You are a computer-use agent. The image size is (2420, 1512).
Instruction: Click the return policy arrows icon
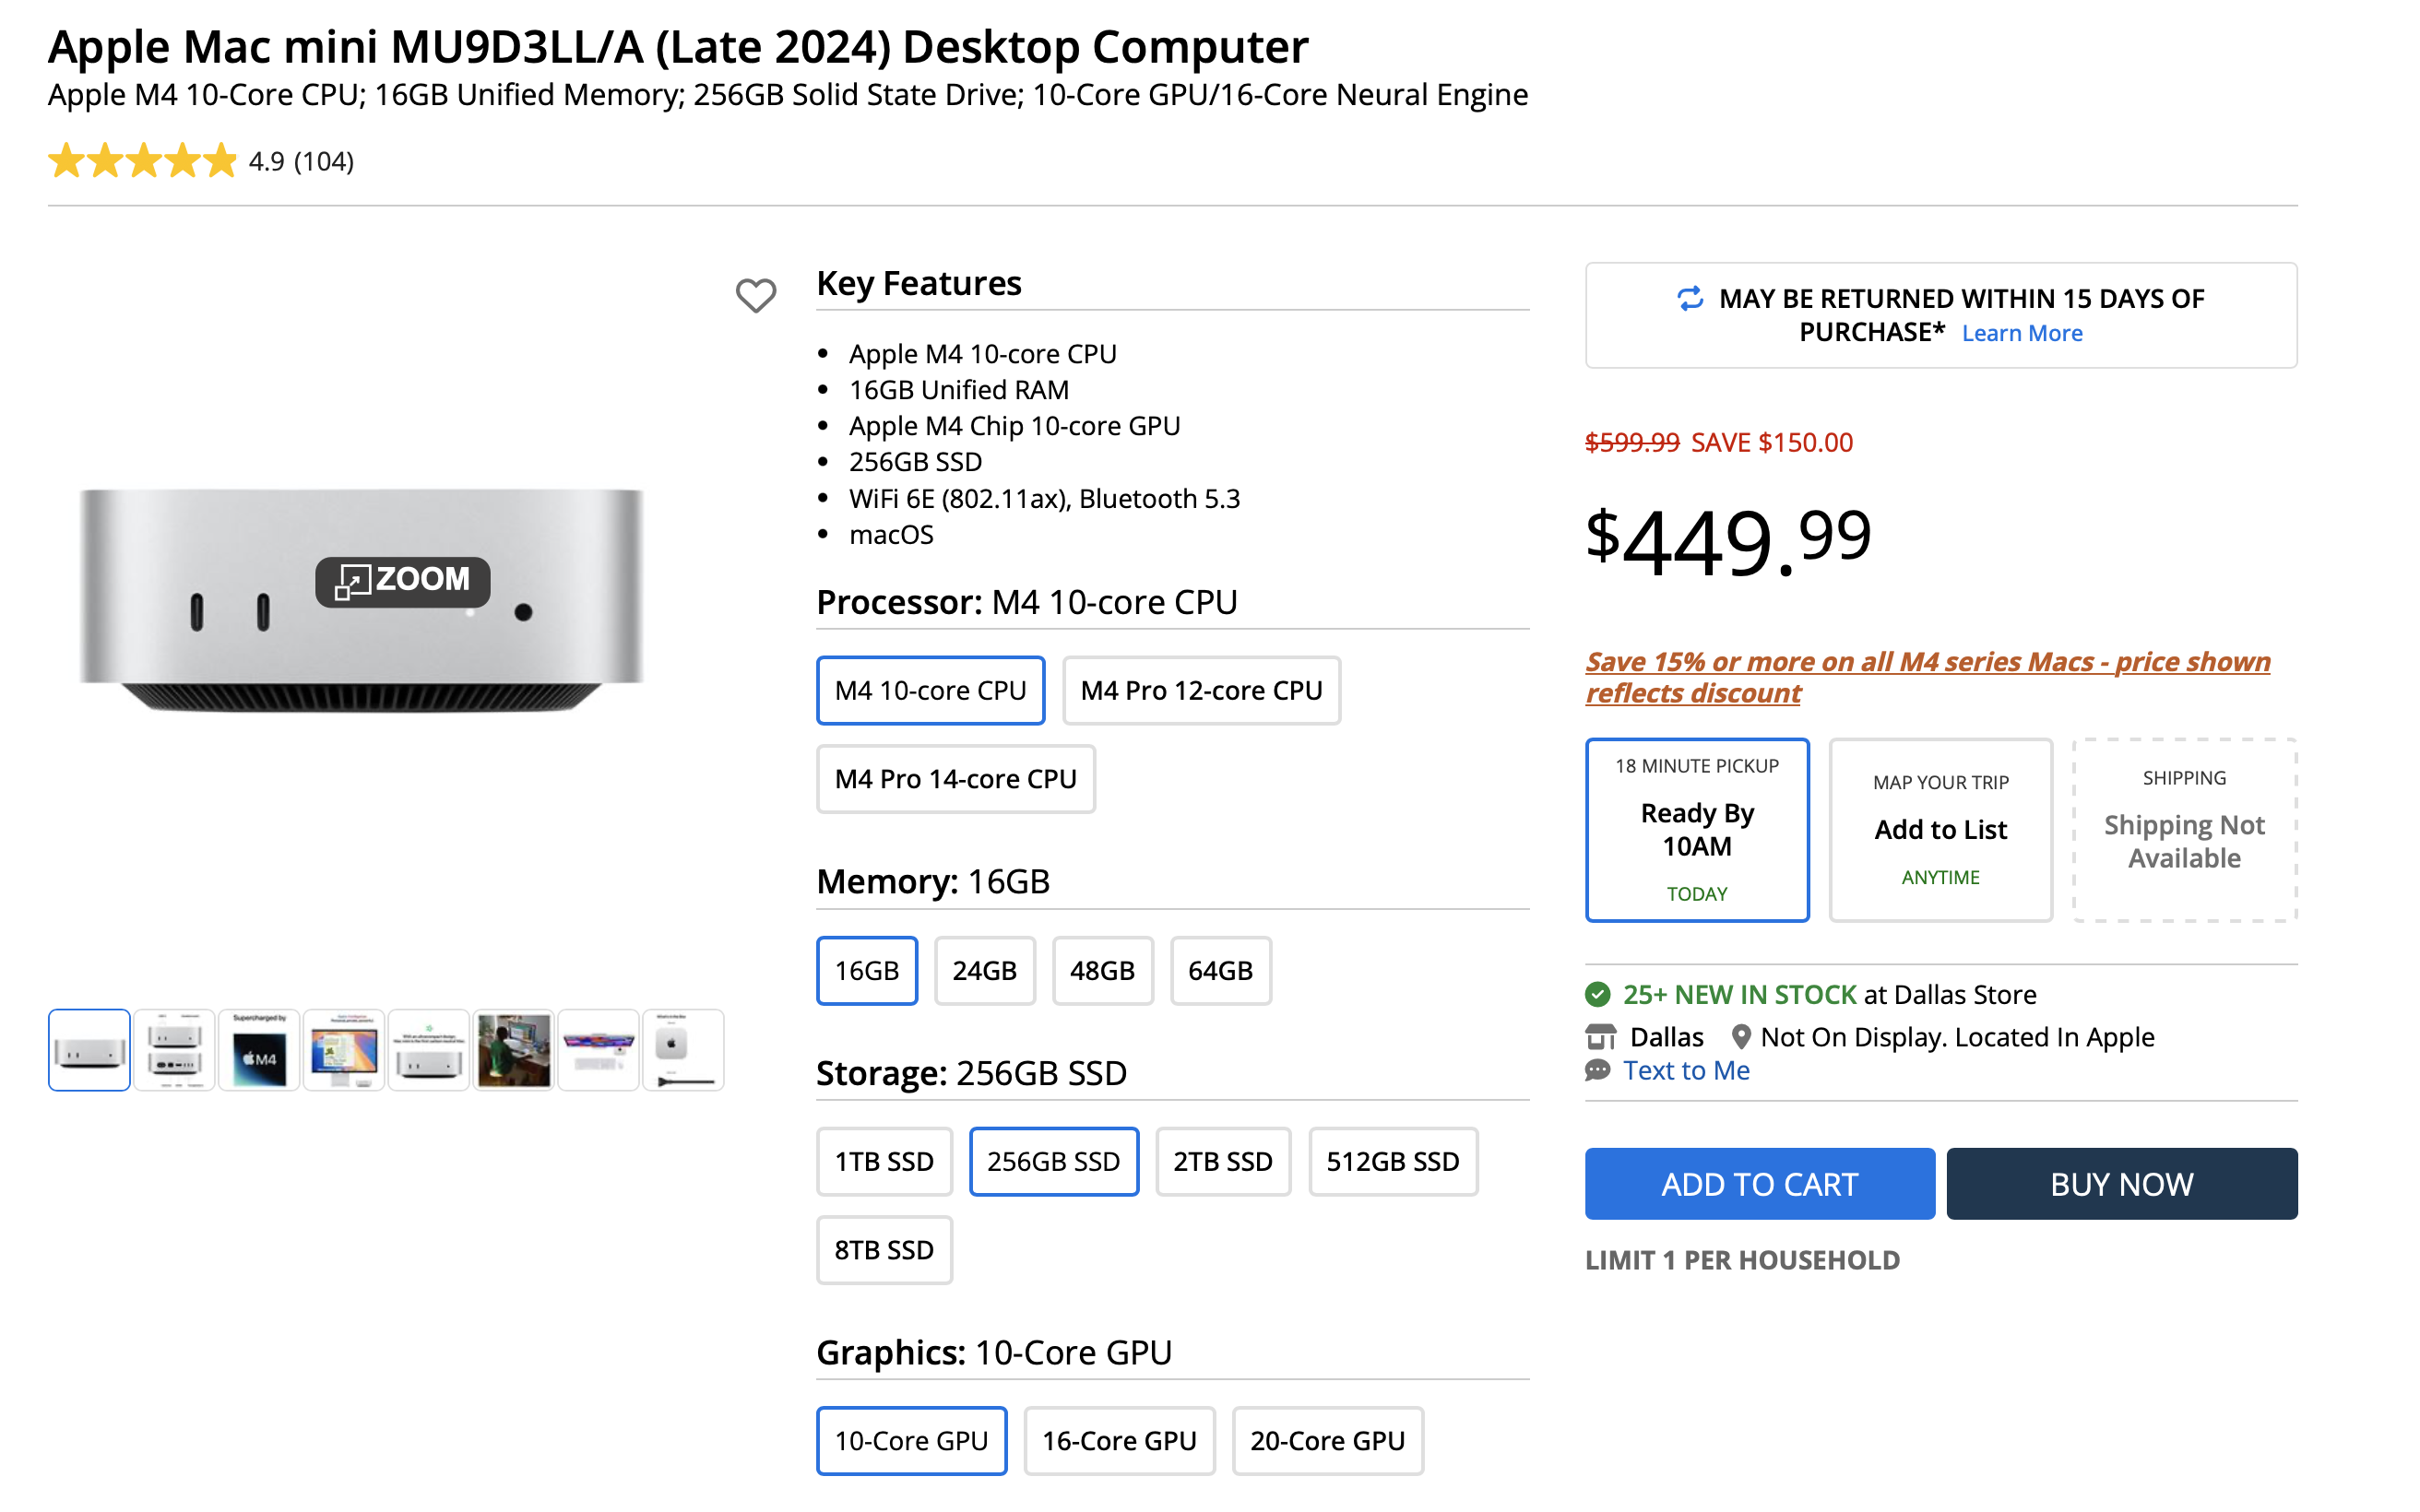point(1689,298)
